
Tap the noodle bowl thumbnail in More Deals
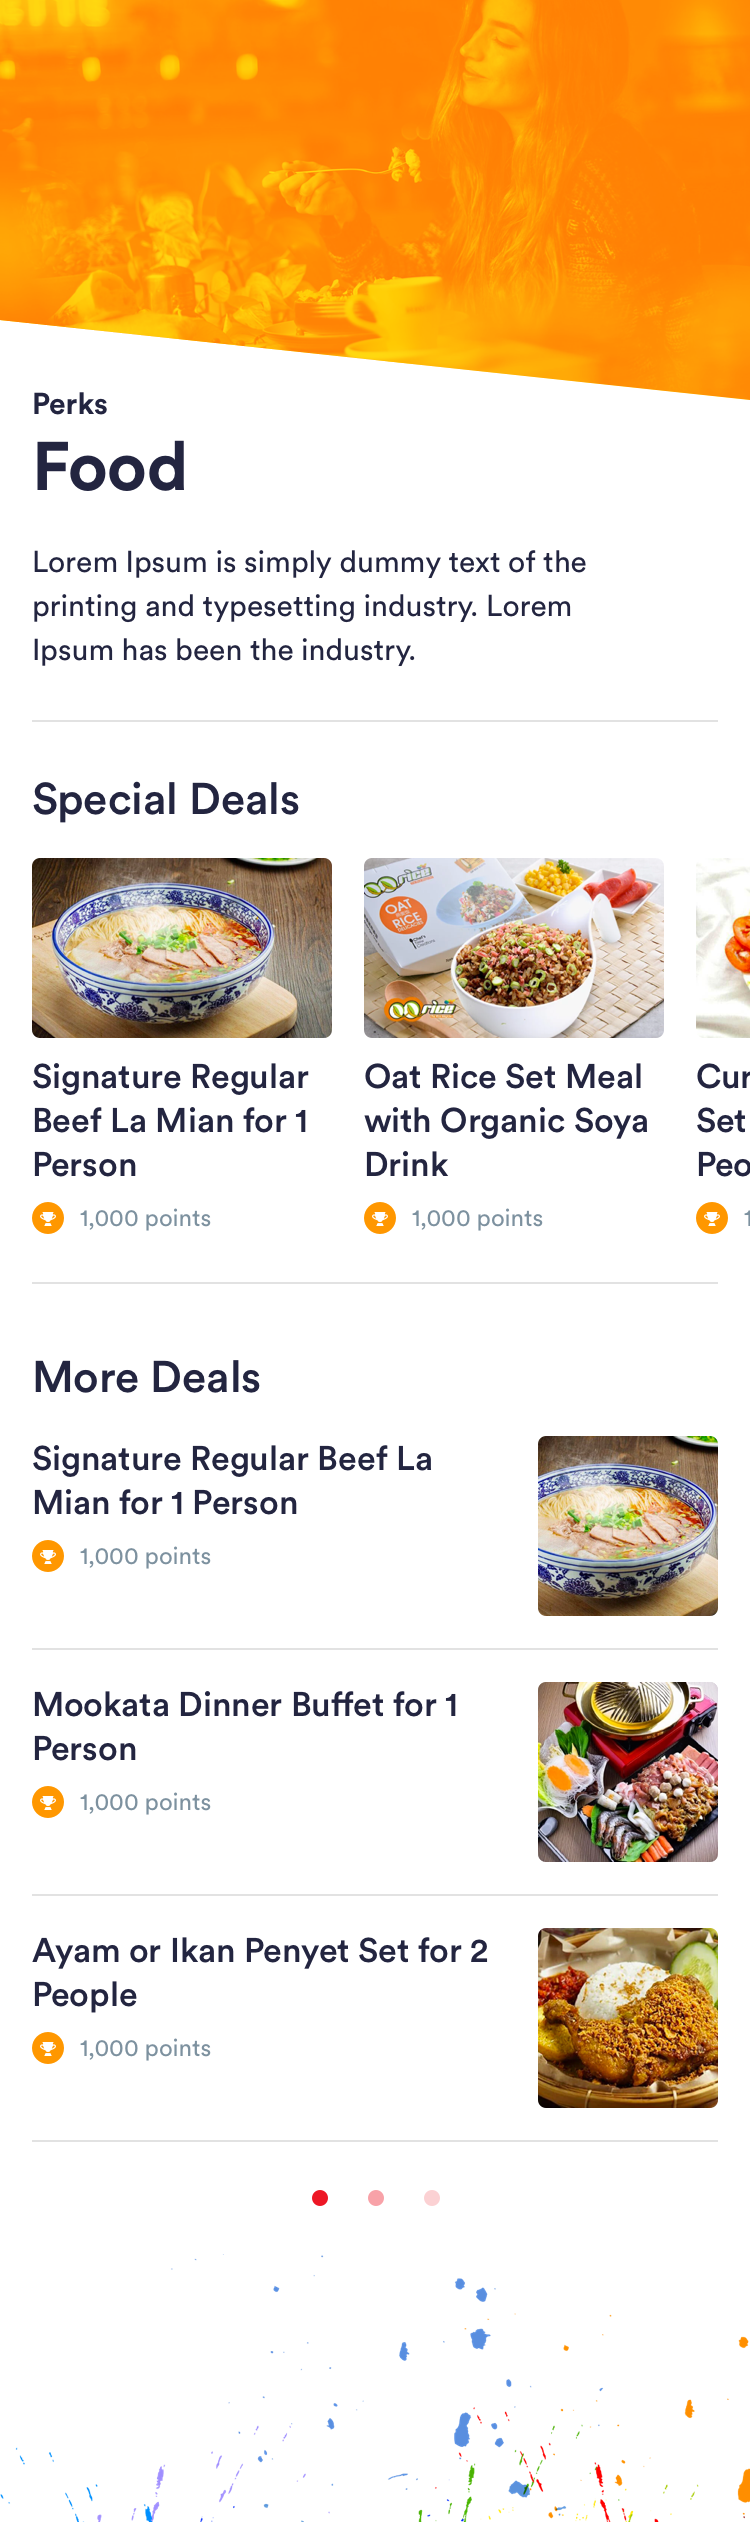point(628,1526)
